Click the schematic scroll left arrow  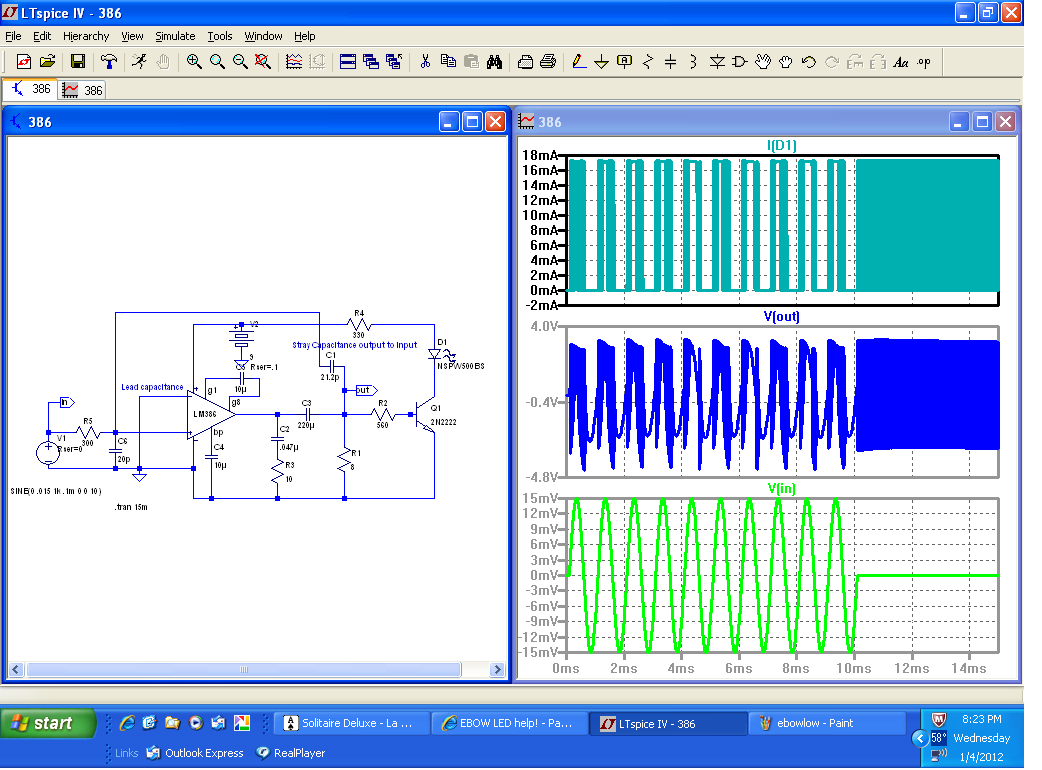tap(16, 670)
